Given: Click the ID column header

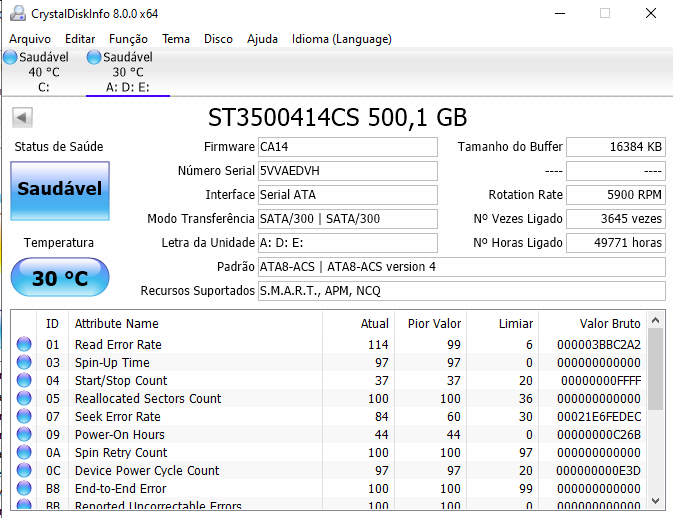Looking at the screenshot, I should coord(52,324).
